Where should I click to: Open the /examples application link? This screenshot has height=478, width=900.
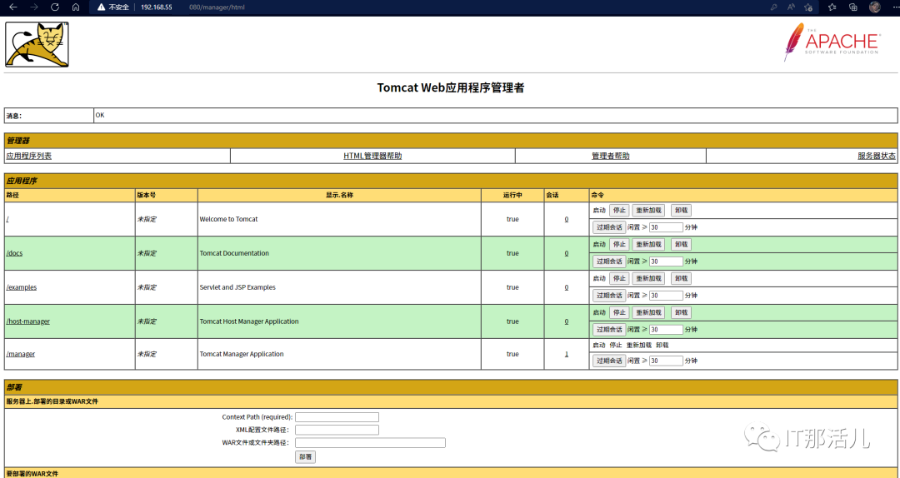pos(21,287)
